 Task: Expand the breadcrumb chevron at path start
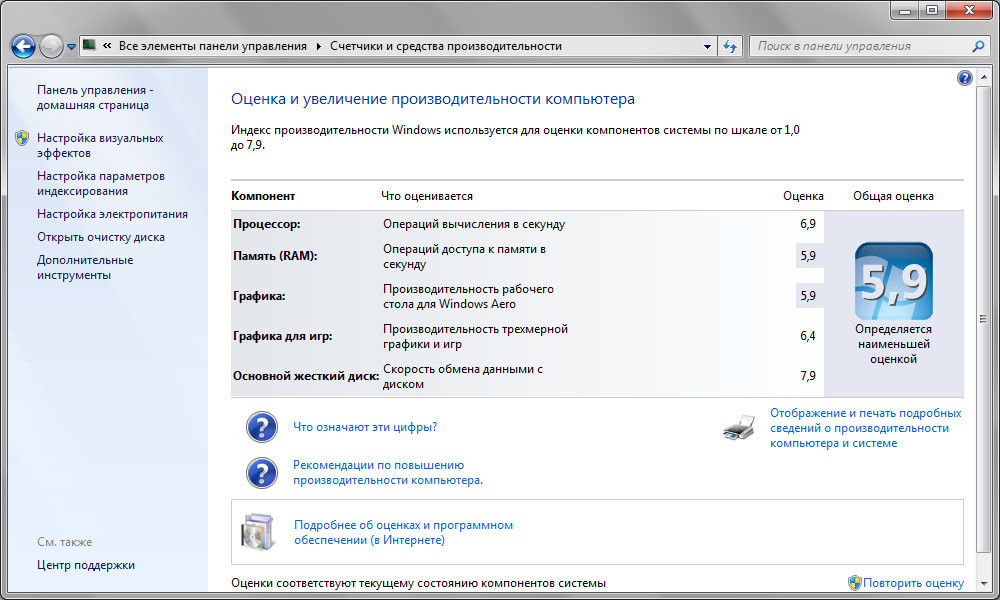click(x=106, y=46)
